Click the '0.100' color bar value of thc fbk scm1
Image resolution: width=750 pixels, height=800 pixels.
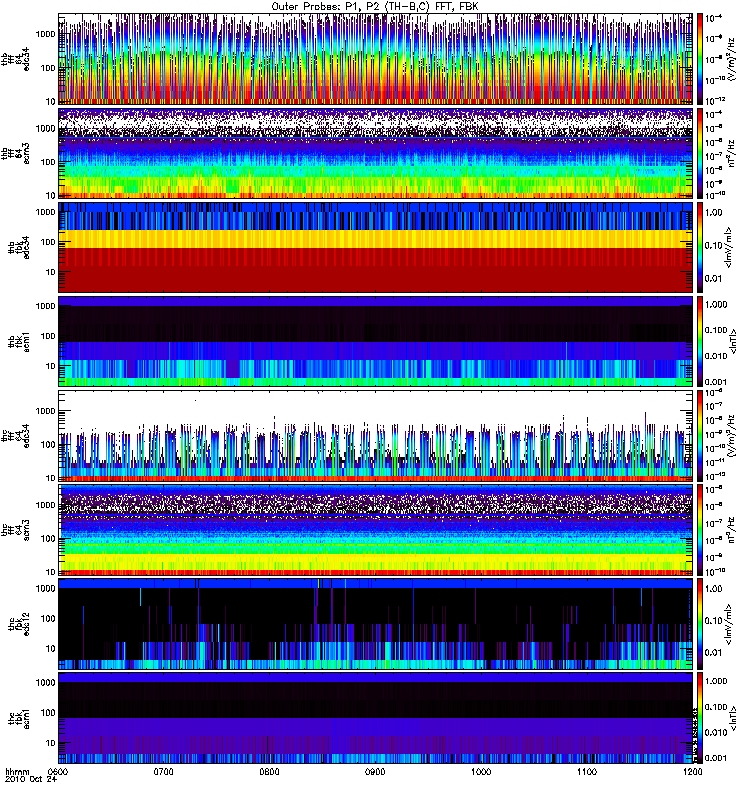716,707
